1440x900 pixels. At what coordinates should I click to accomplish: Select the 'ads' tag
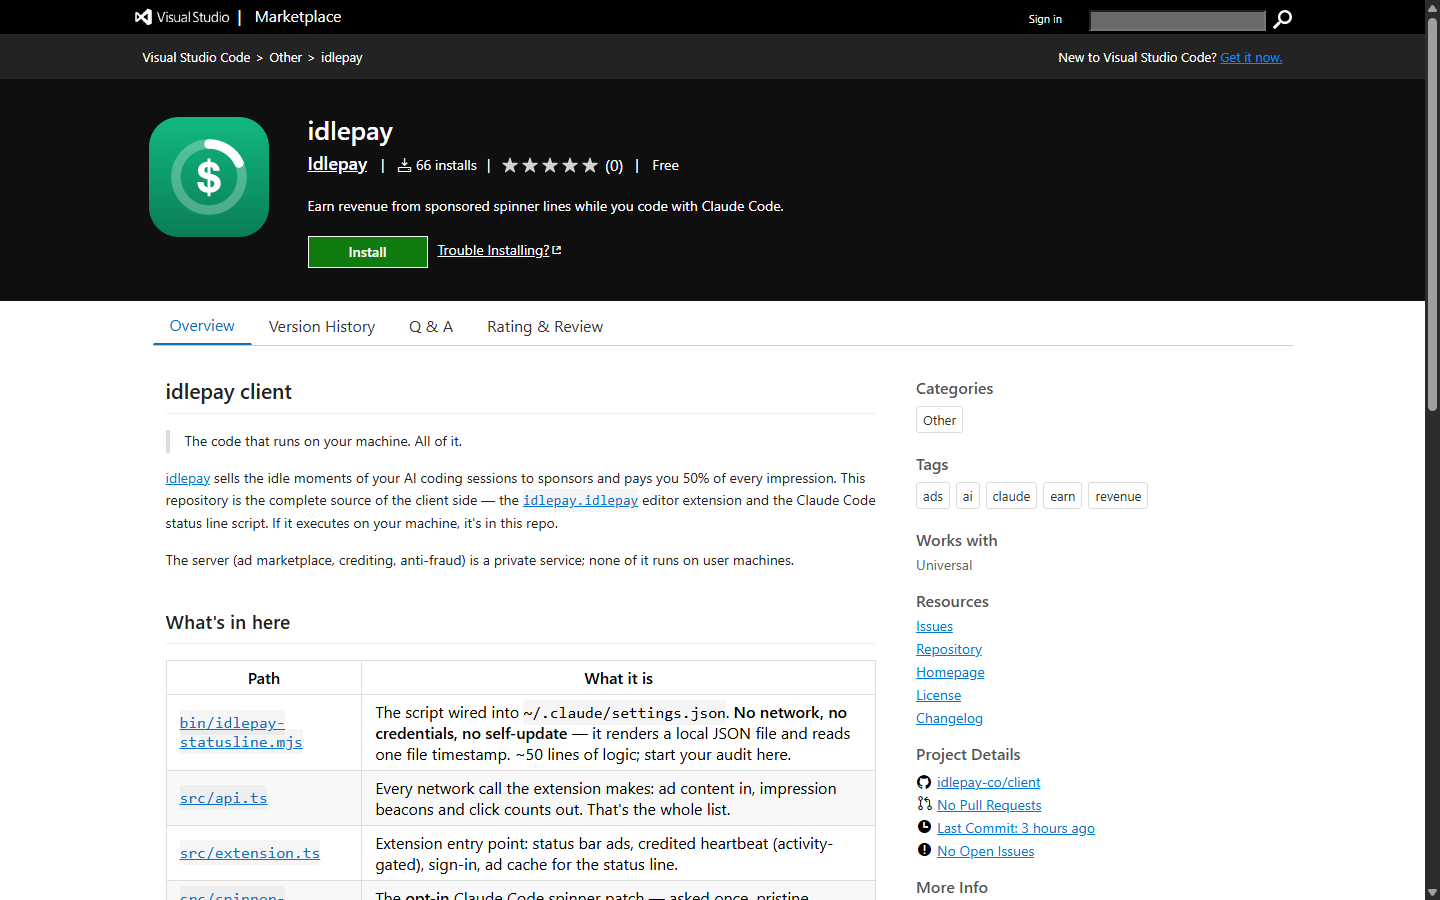(933, 496)
